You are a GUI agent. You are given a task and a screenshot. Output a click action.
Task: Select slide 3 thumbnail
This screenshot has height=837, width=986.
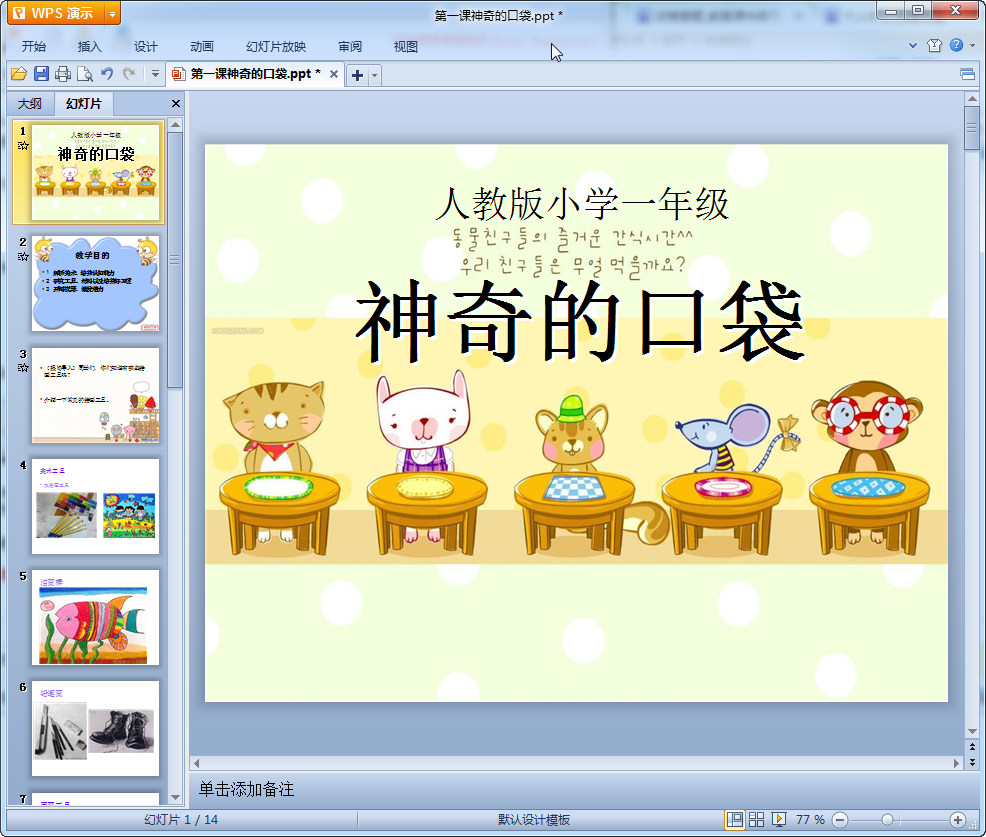(96, 395)
